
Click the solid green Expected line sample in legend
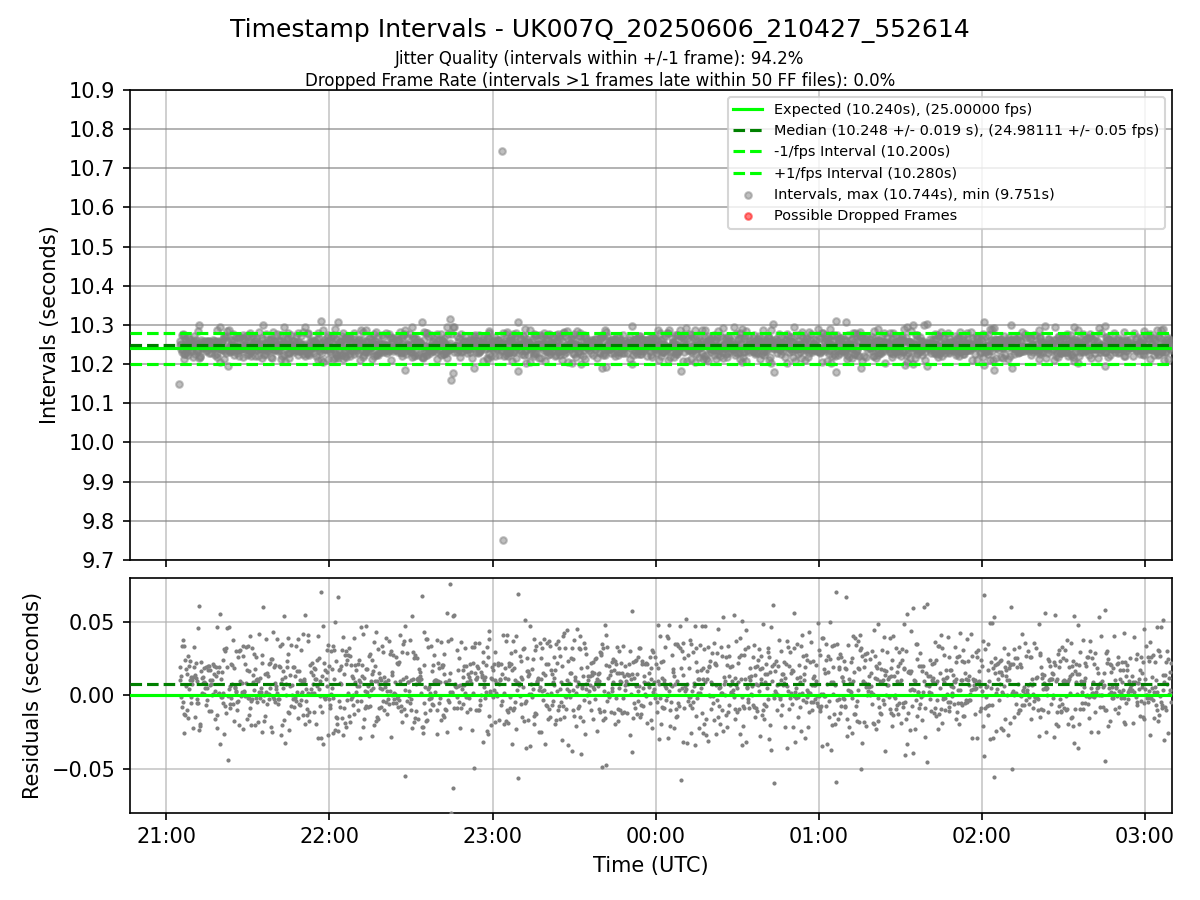[x=748, y=109]
